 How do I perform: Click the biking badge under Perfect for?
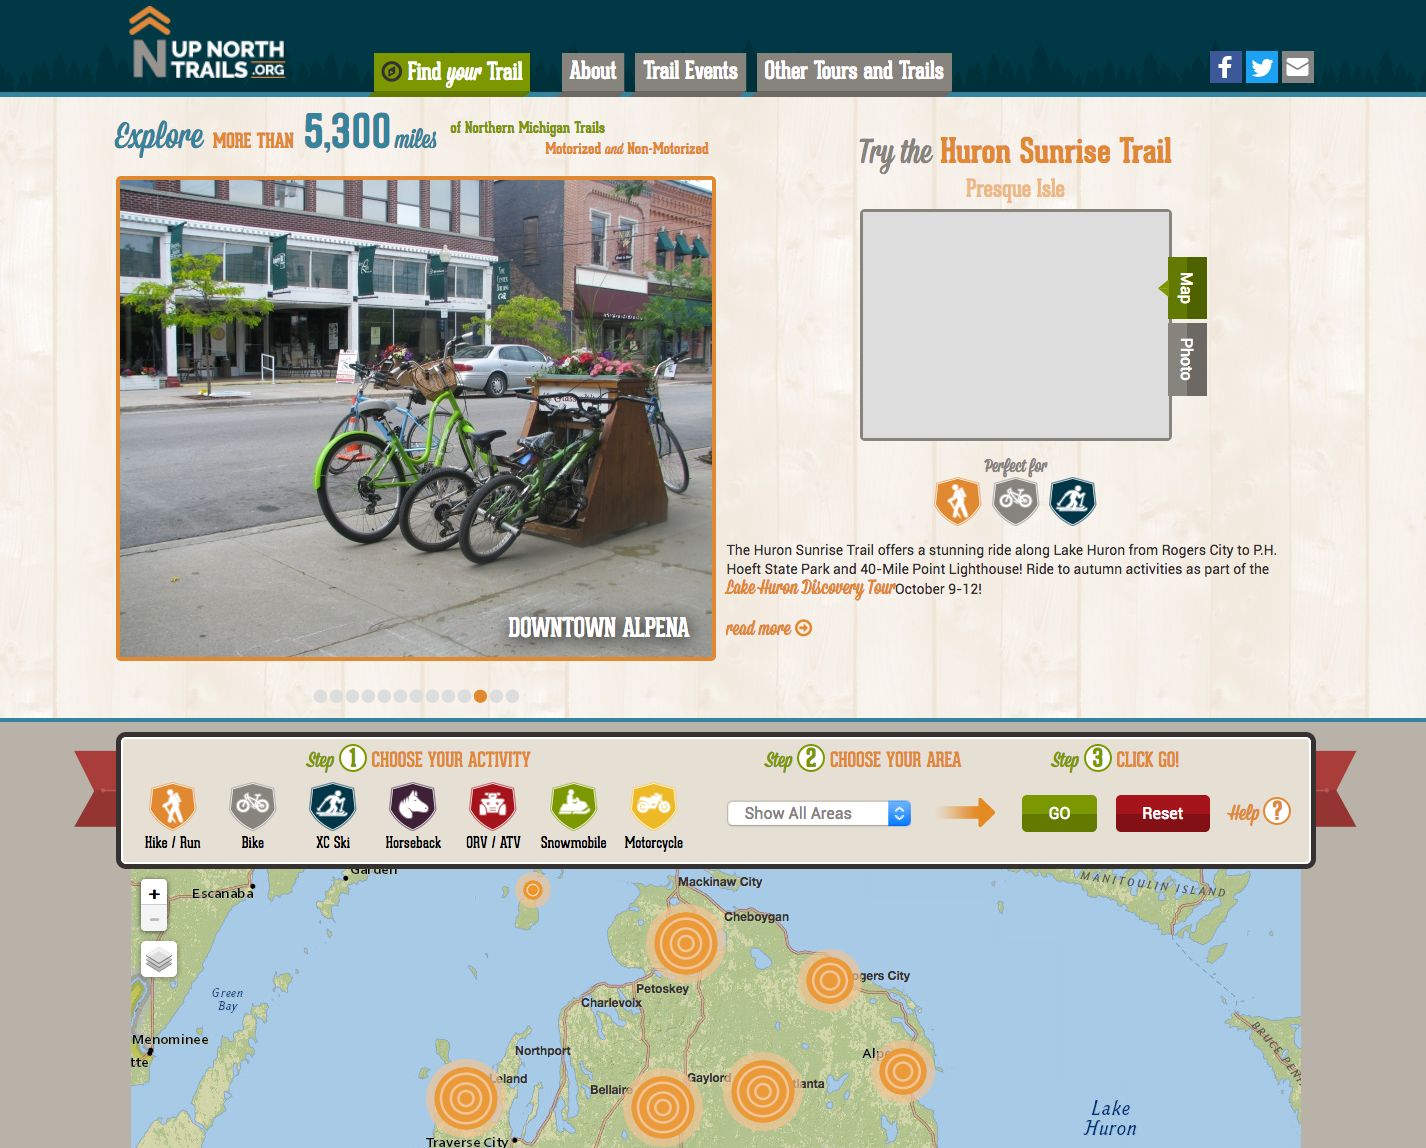(x=1015, y=501)
